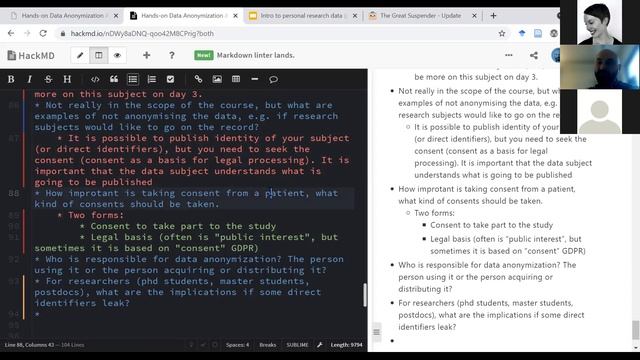Click the editor vertical scrollbar thumb
Viewport: 640px width, 360px height.
click(364, 295)
